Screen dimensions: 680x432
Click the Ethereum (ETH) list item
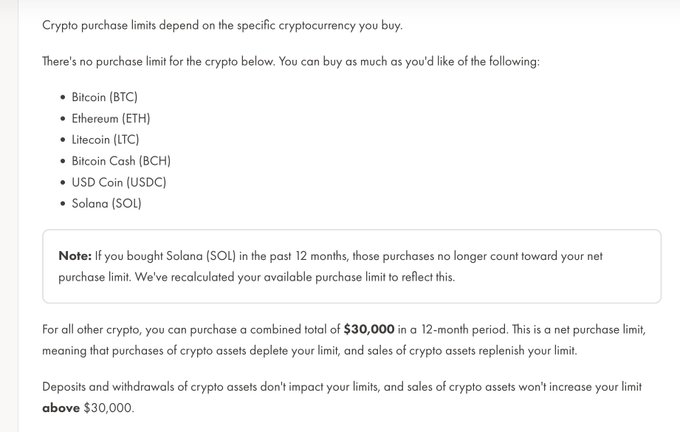(x=111, y=118)
